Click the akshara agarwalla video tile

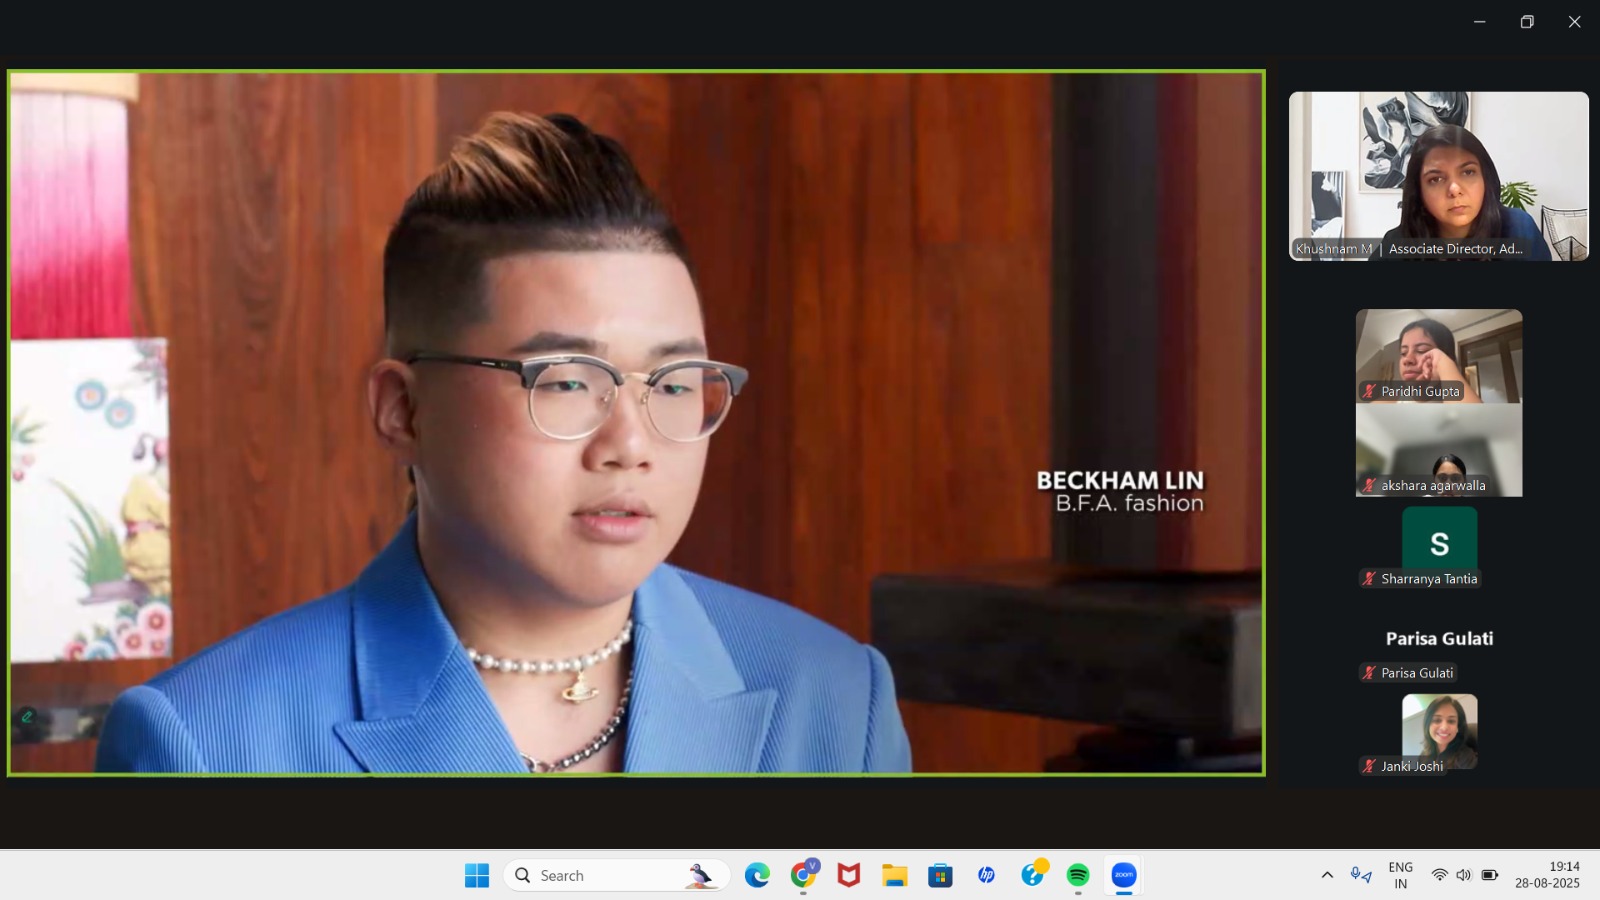pyautogui.click(x=1439, y=450)
